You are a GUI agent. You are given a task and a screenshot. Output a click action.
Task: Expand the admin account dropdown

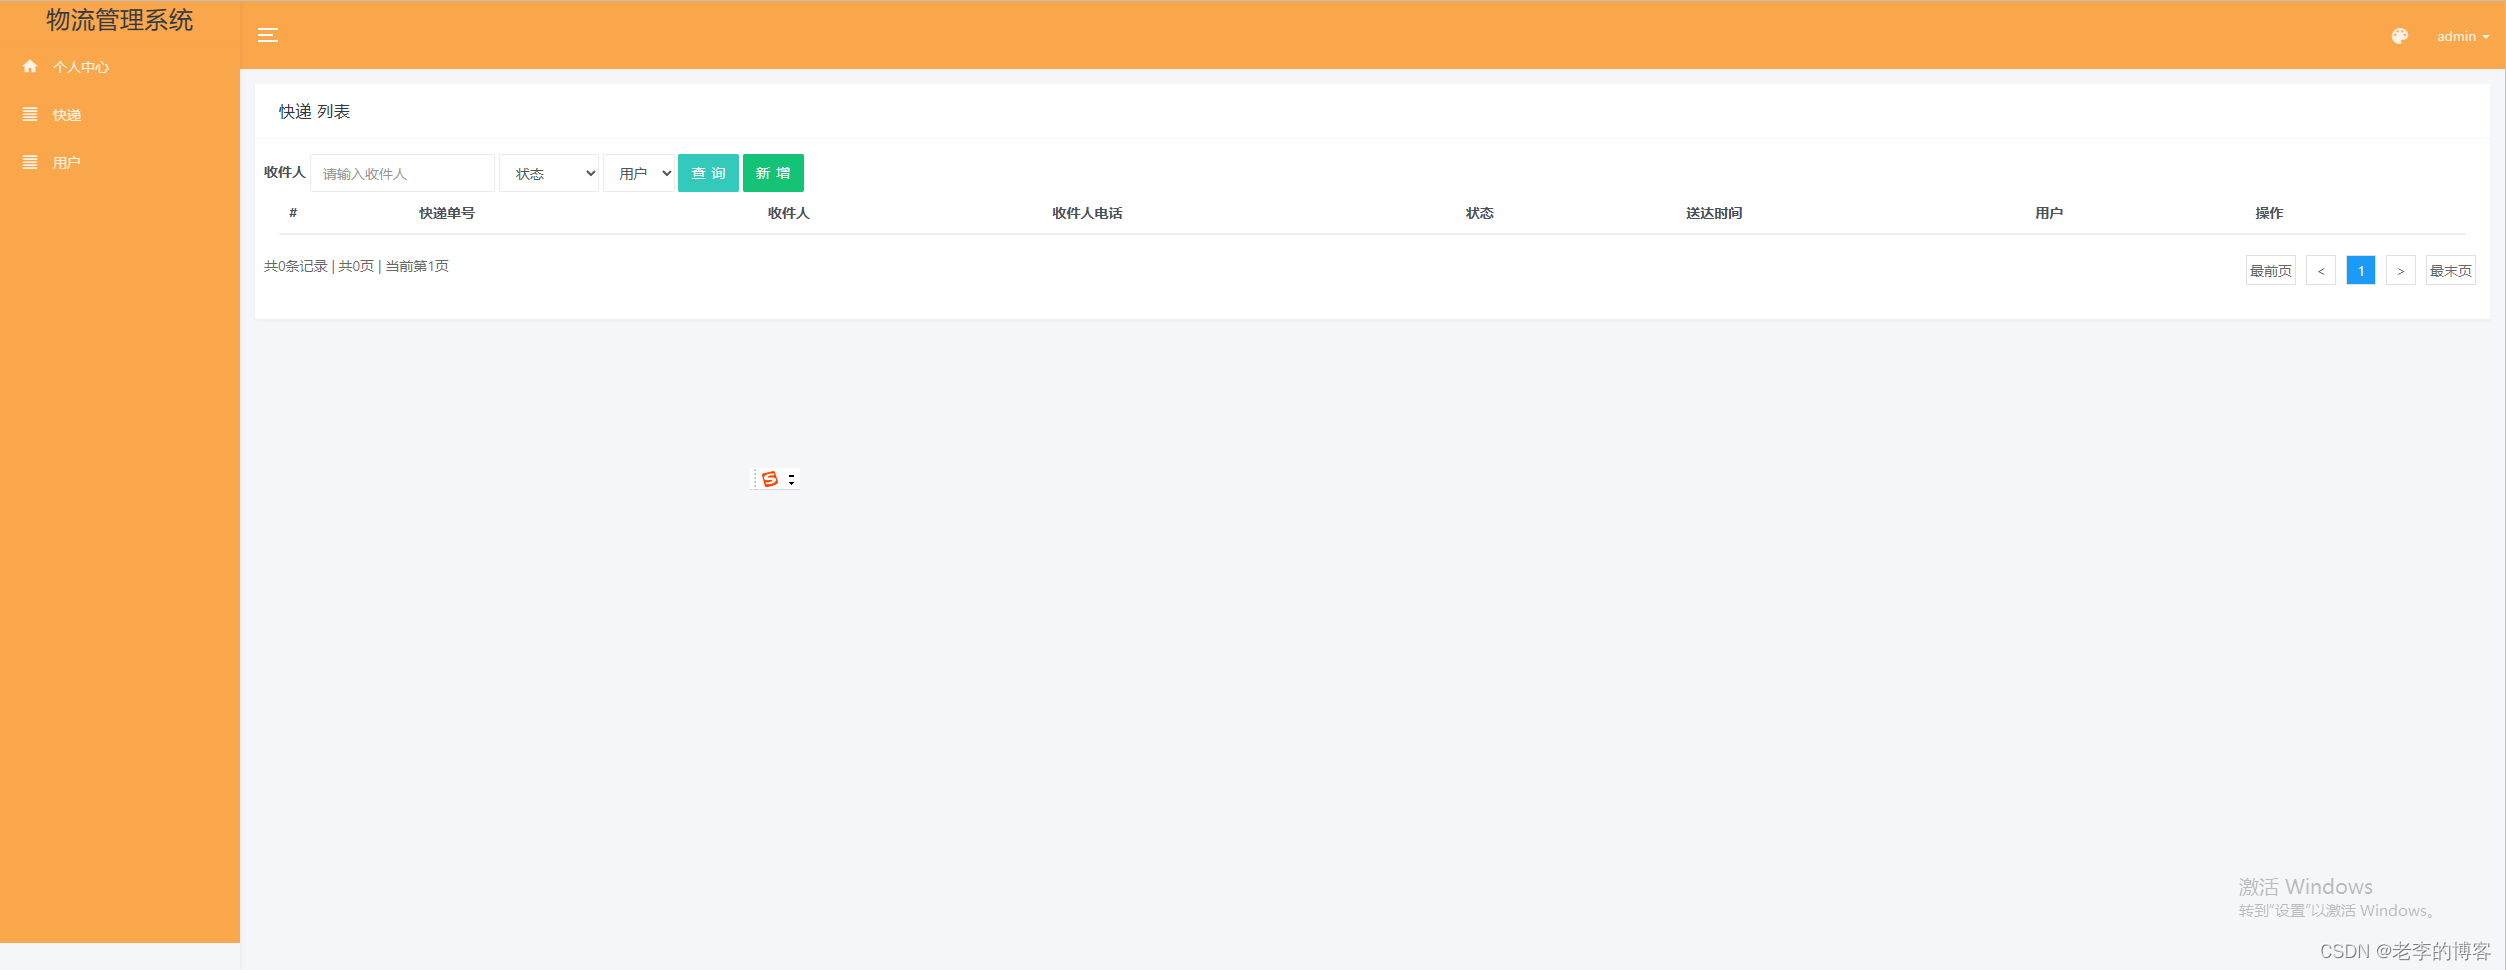tap(2463, 36)
